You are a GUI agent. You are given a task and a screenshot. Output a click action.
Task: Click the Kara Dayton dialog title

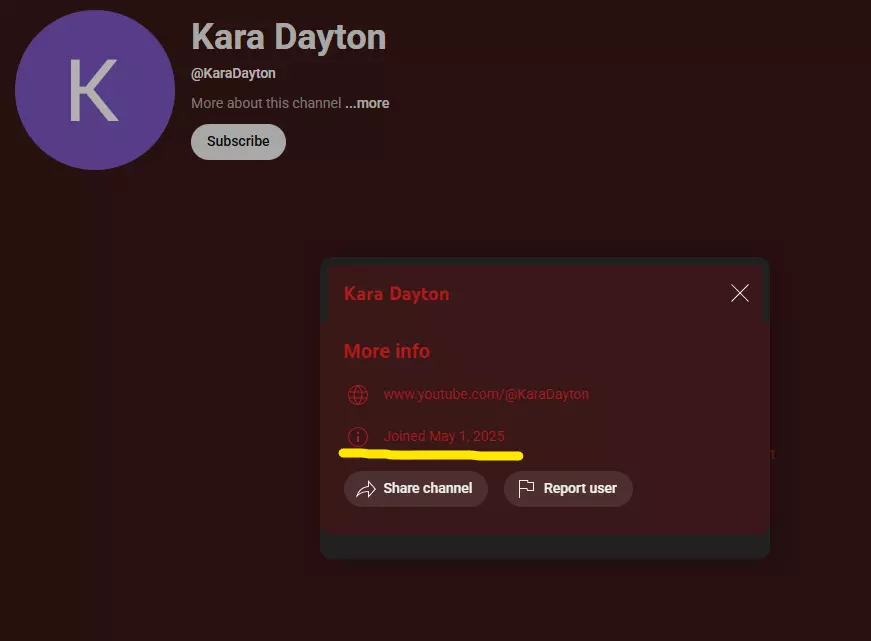point(397,294)
